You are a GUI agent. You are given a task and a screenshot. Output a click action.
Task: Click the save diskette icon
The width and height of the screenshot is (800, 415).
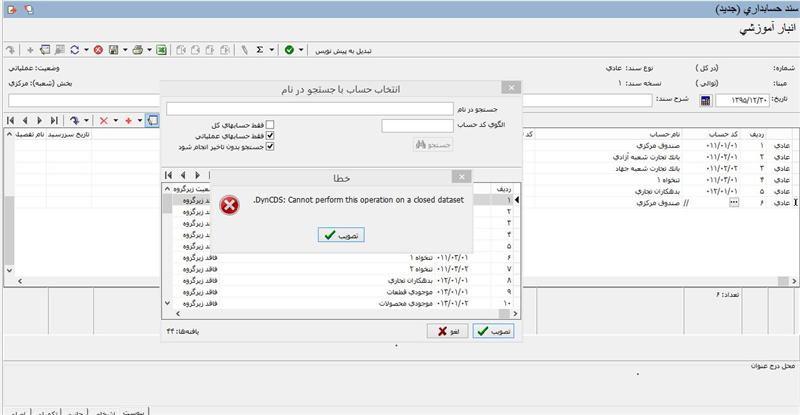tap(114, 49)
